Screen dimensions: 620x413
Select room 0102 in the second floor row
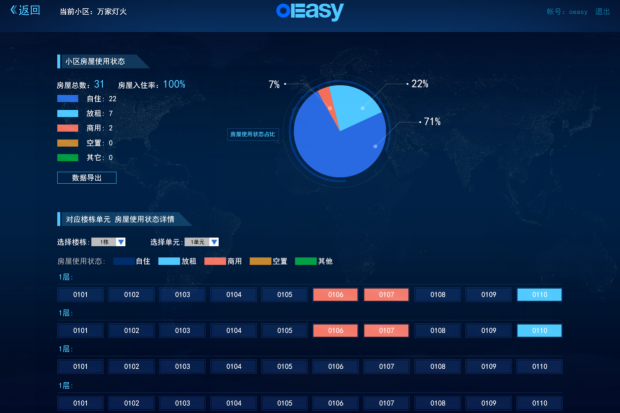(131, 331)
